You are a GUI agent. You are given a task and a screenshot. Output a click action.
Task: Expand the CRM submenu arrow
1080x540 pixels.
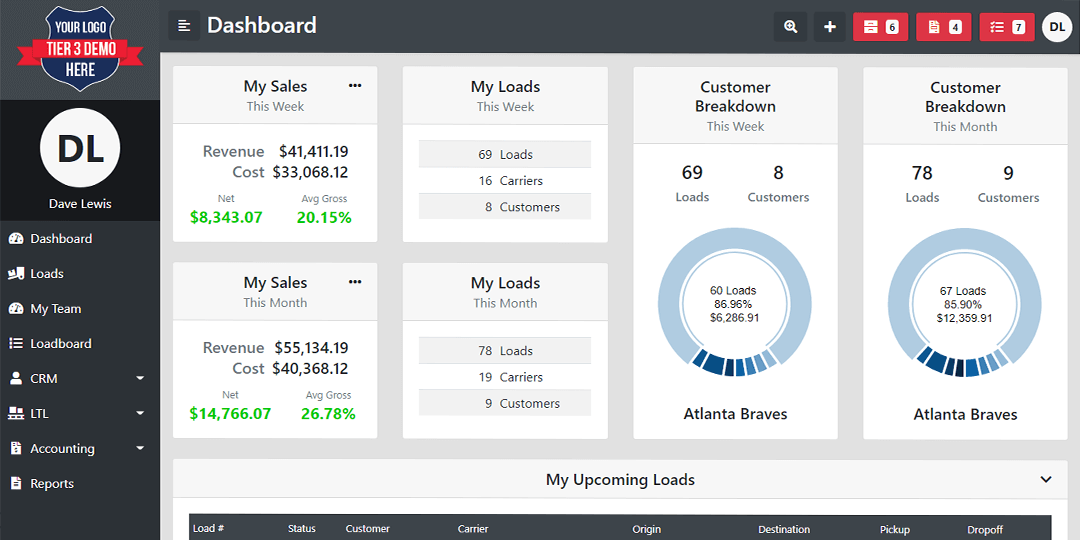coord(141,379)
